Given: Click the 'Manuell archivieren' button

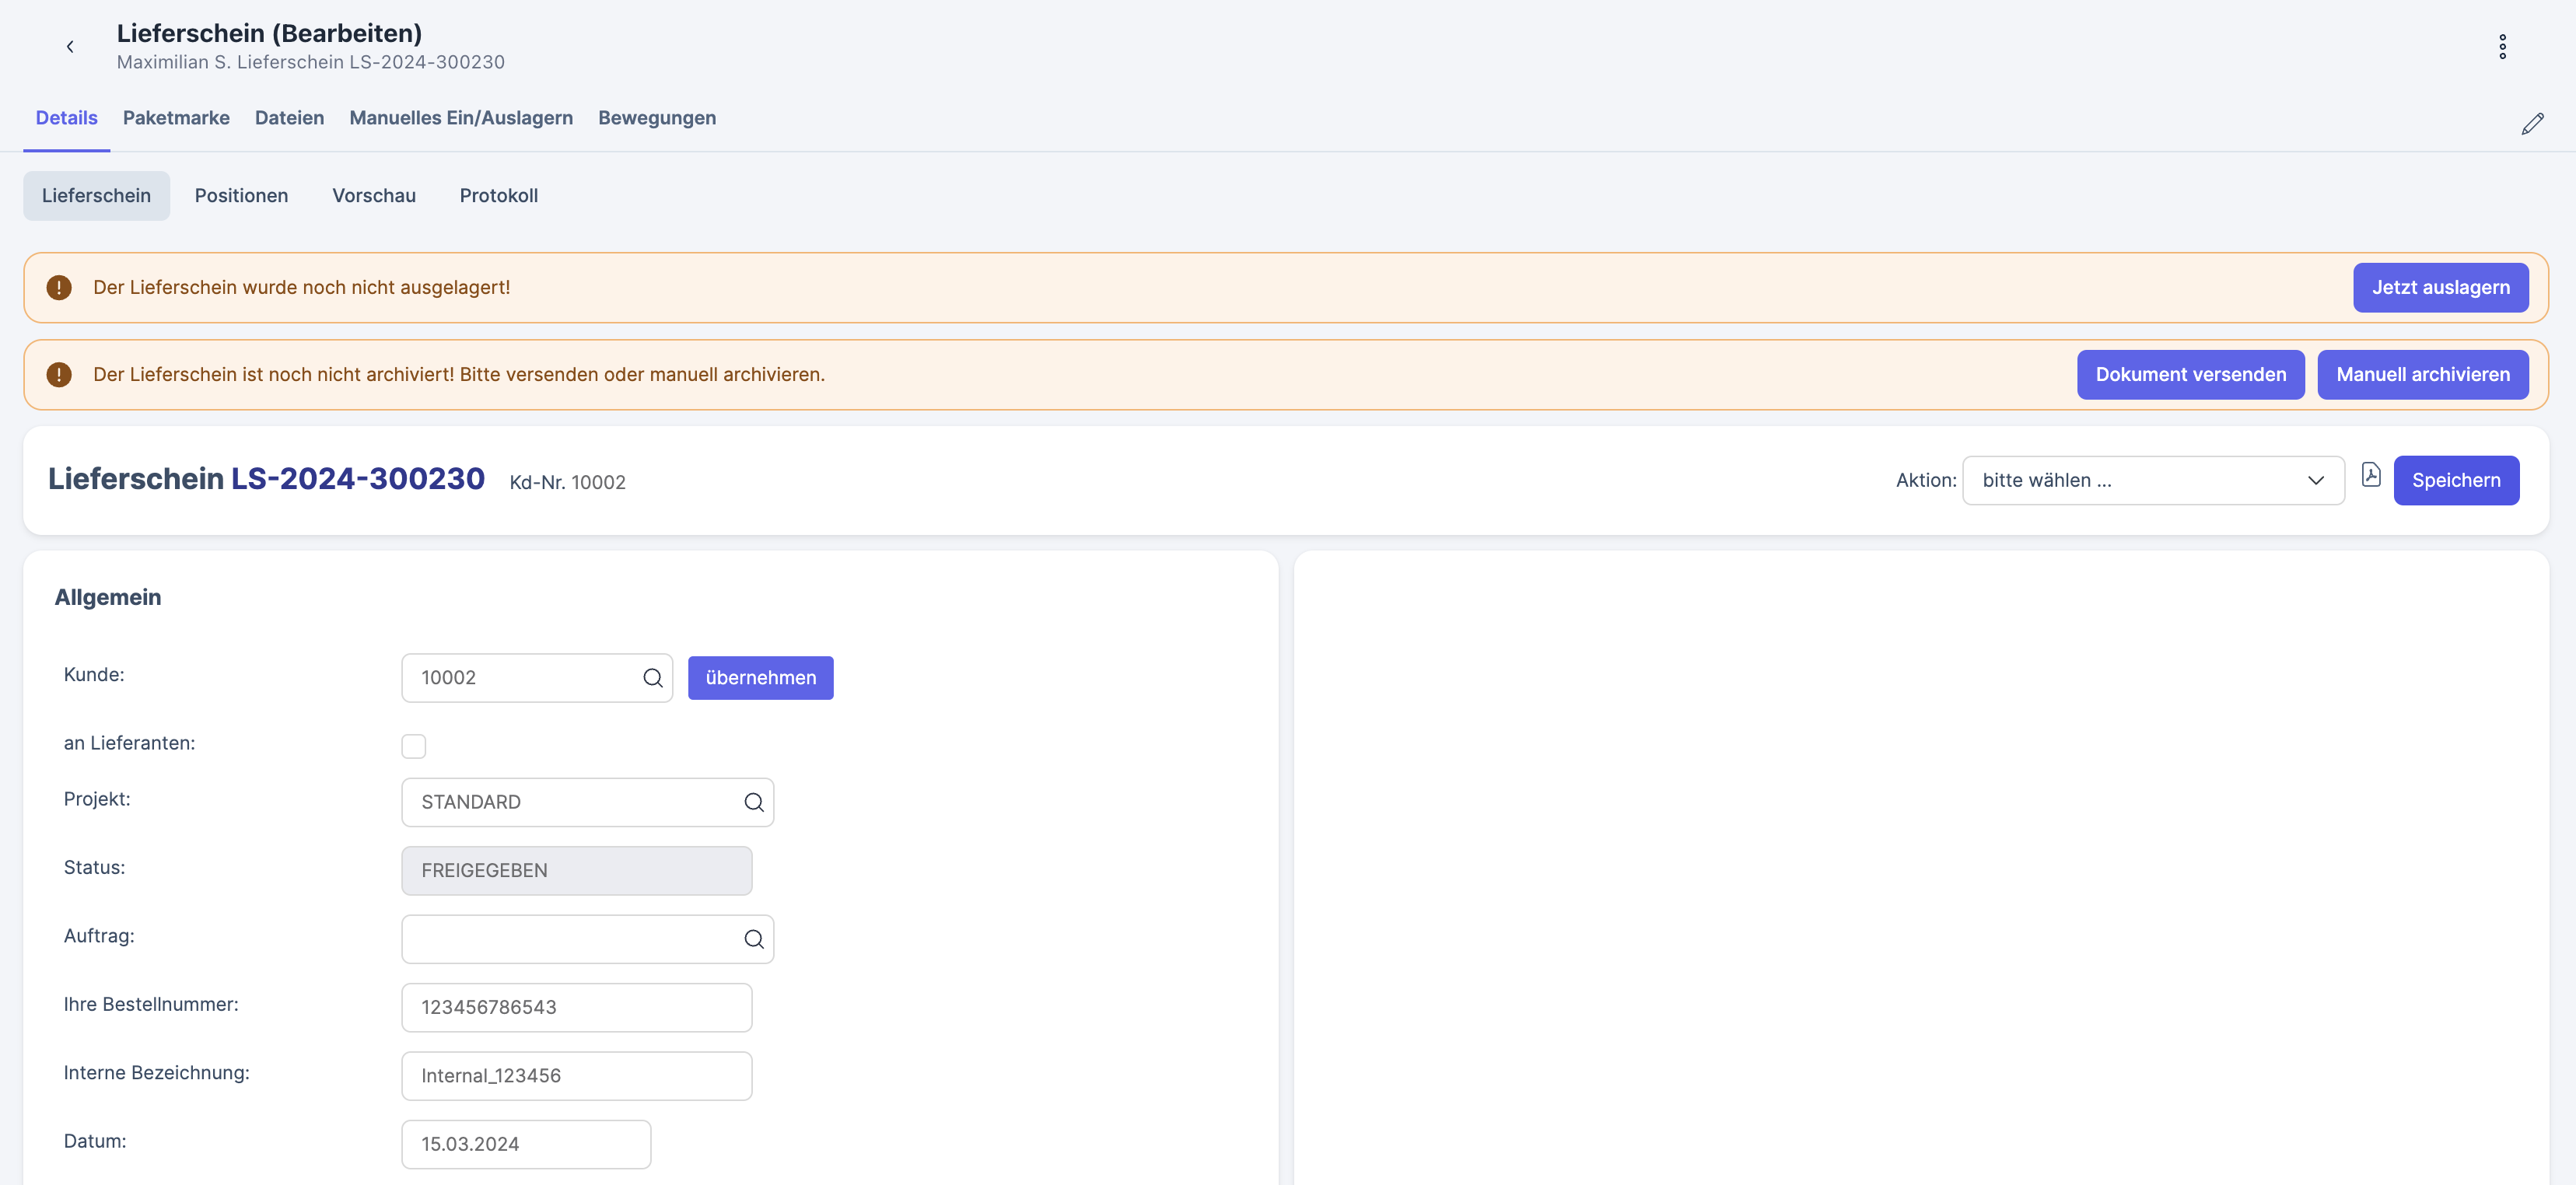Looking at the screenshot, I should (2422, 375).
